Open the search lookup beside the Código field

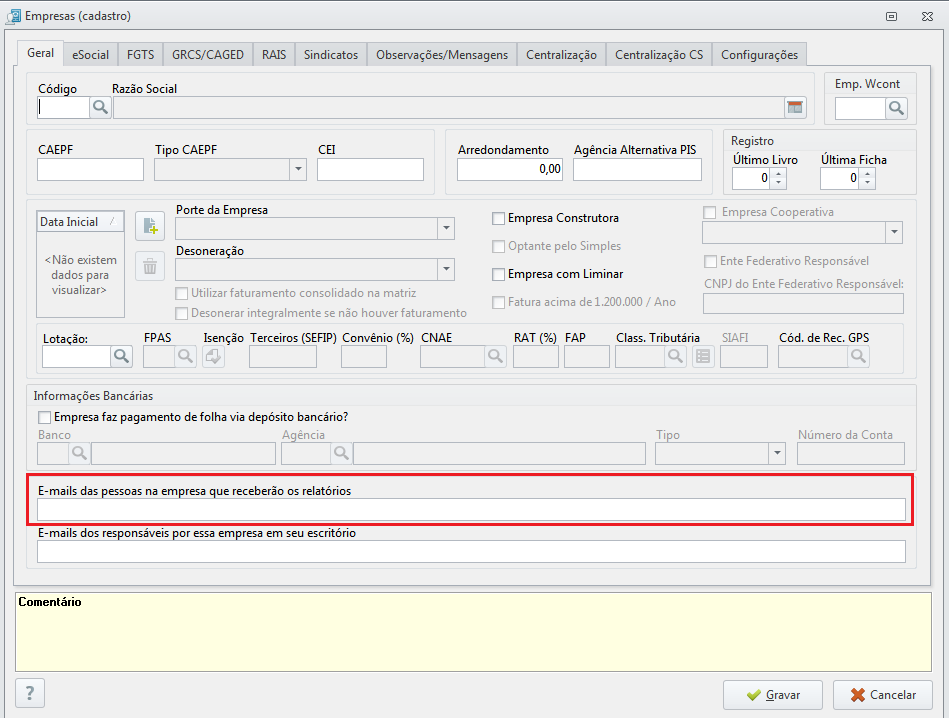100,108
